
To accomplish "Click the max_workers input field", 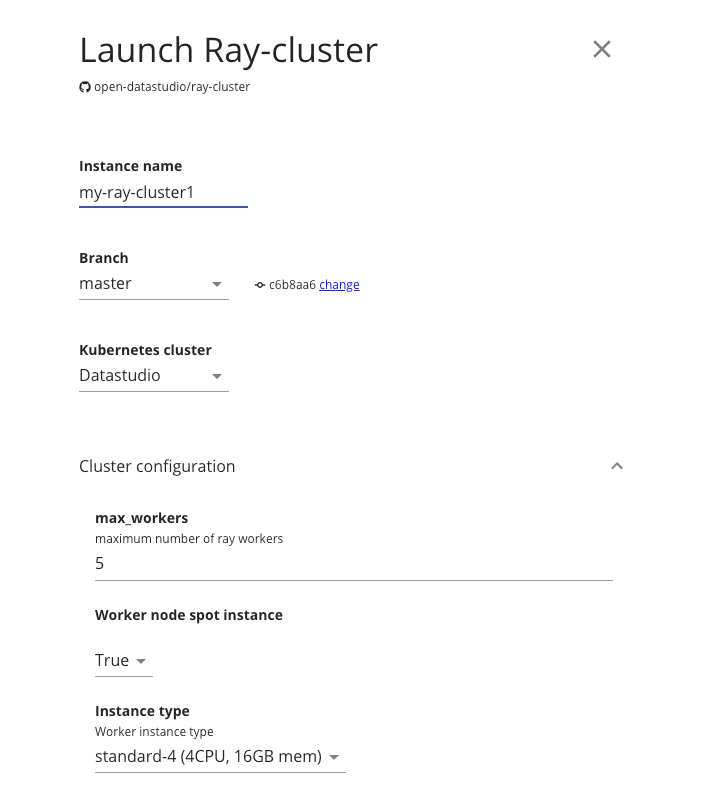I will pos(354,564).
